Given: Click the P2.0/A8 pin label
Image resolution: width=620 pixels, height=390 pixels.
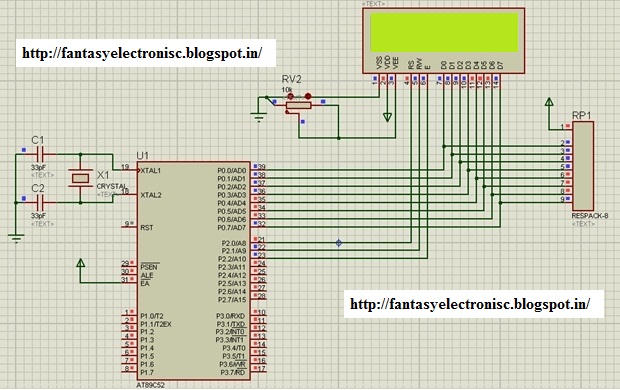Looking at the screenshot, I should coord(234,243).
